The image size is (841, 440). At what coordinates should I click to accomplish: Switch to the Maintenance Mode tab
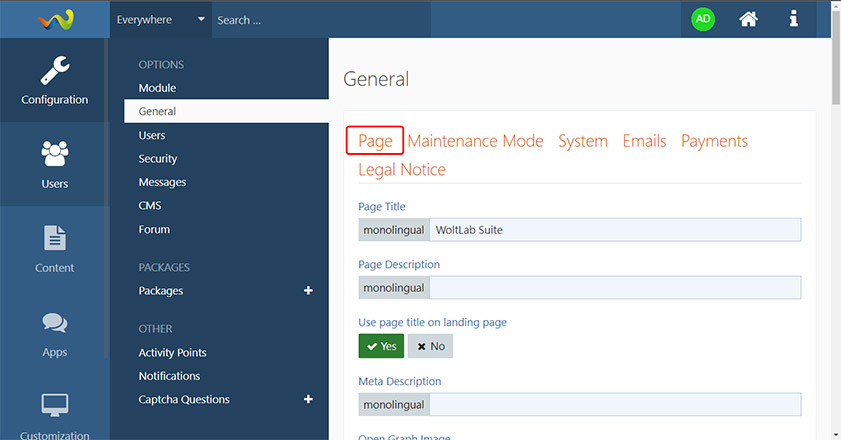click(475, 141)
